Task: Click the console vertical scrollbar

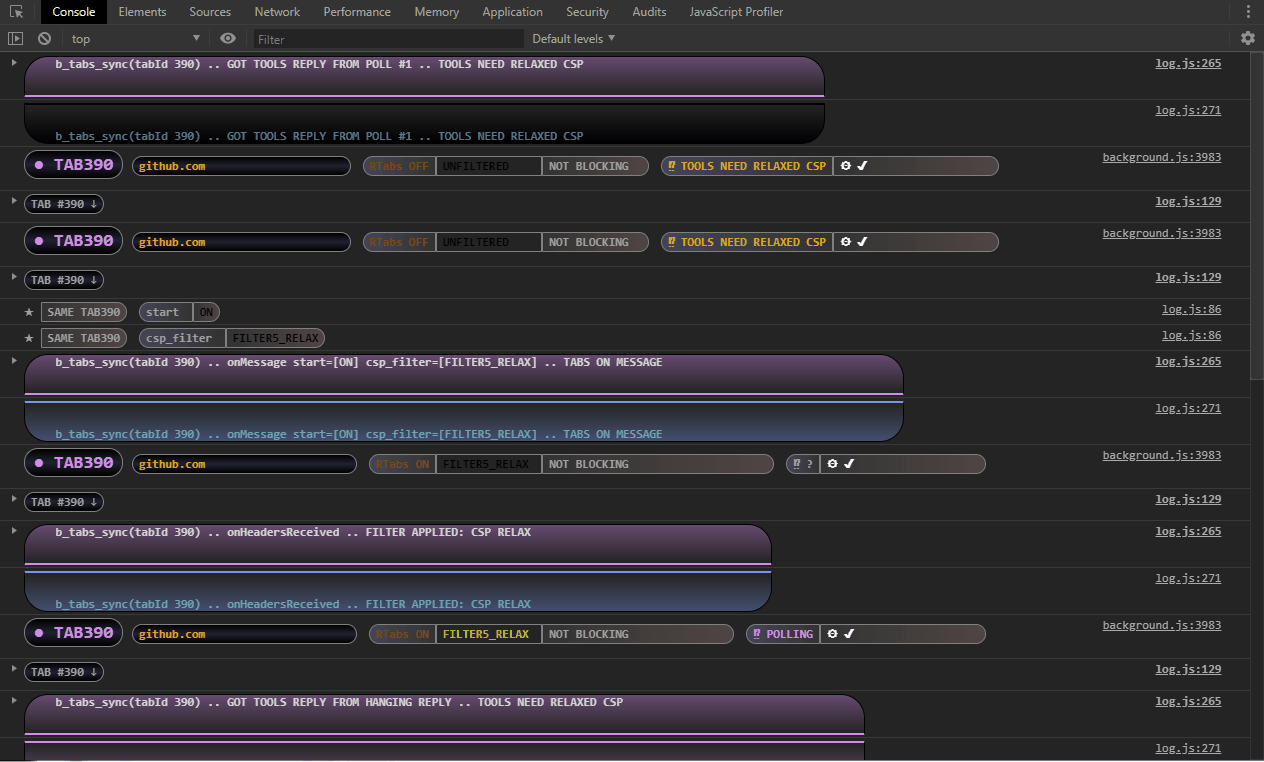Action: pos(1256,220)
